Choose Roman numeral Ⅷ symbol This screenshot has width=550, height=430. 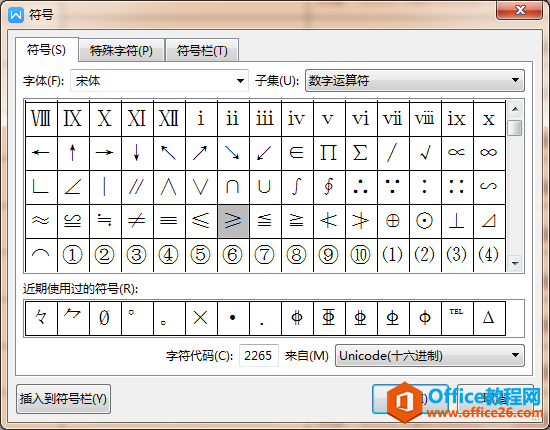click(x=41, y=119)
